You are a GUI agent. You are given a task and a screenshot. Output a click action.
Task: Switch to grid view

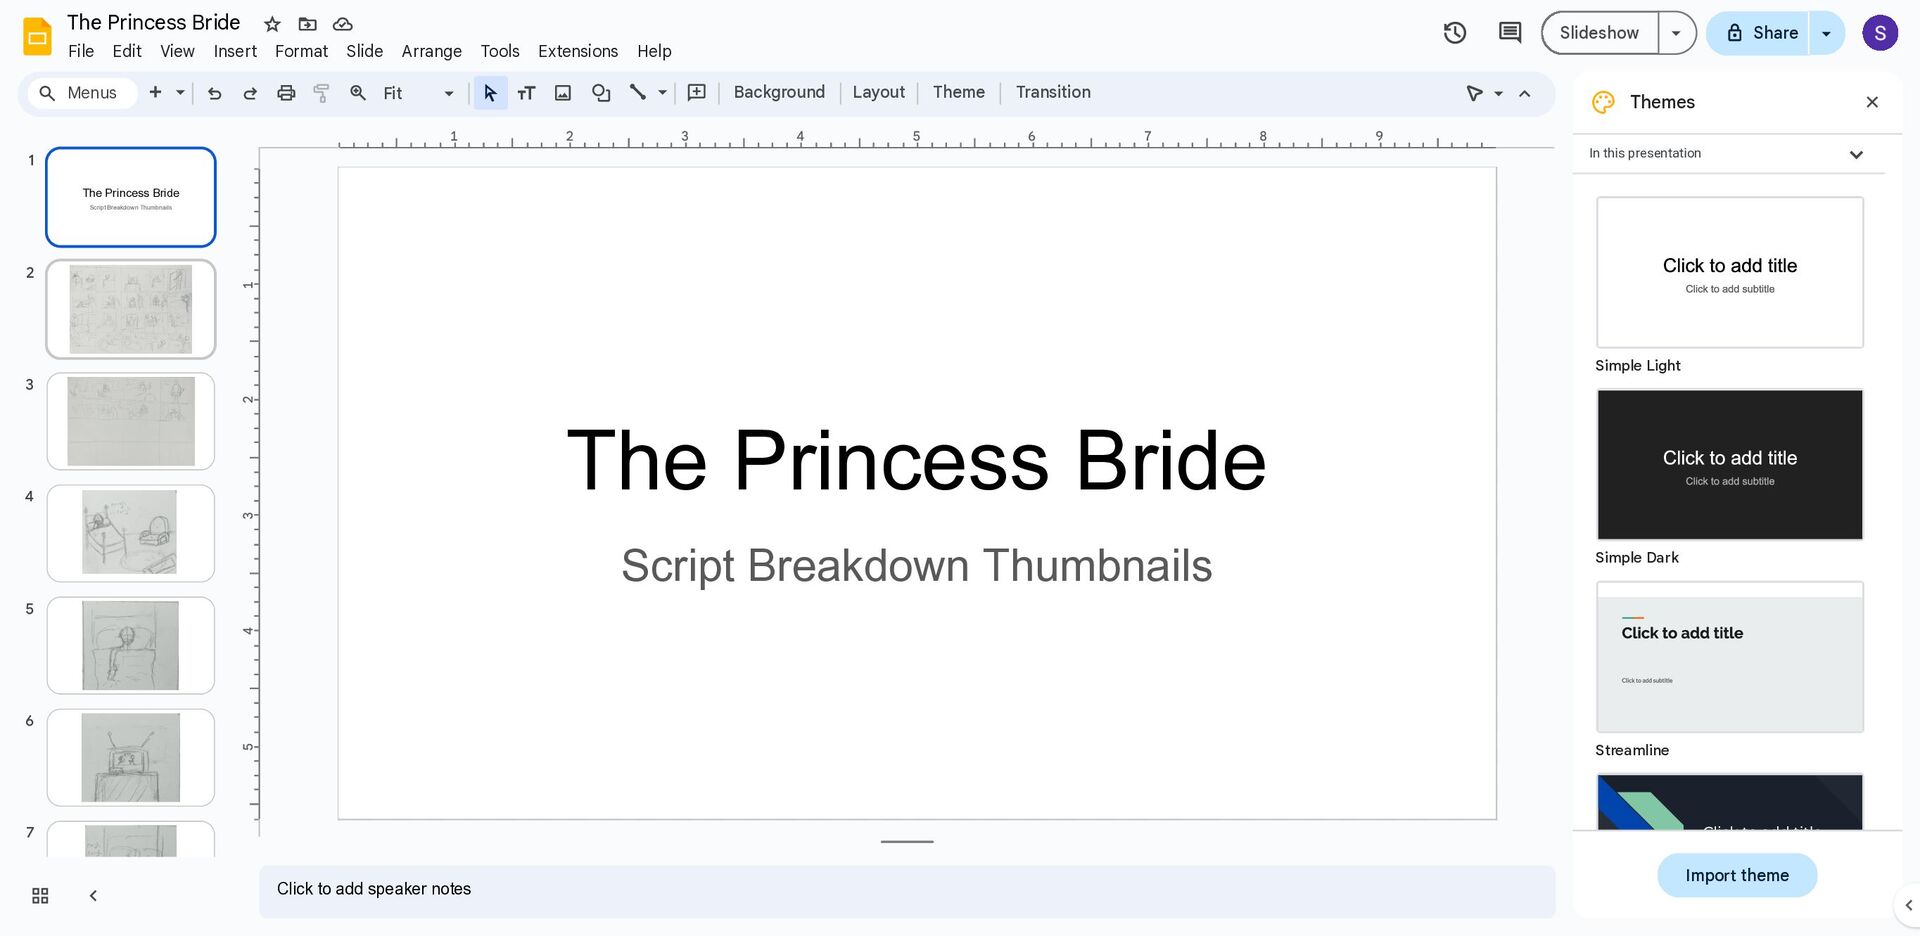pos(40,896)
